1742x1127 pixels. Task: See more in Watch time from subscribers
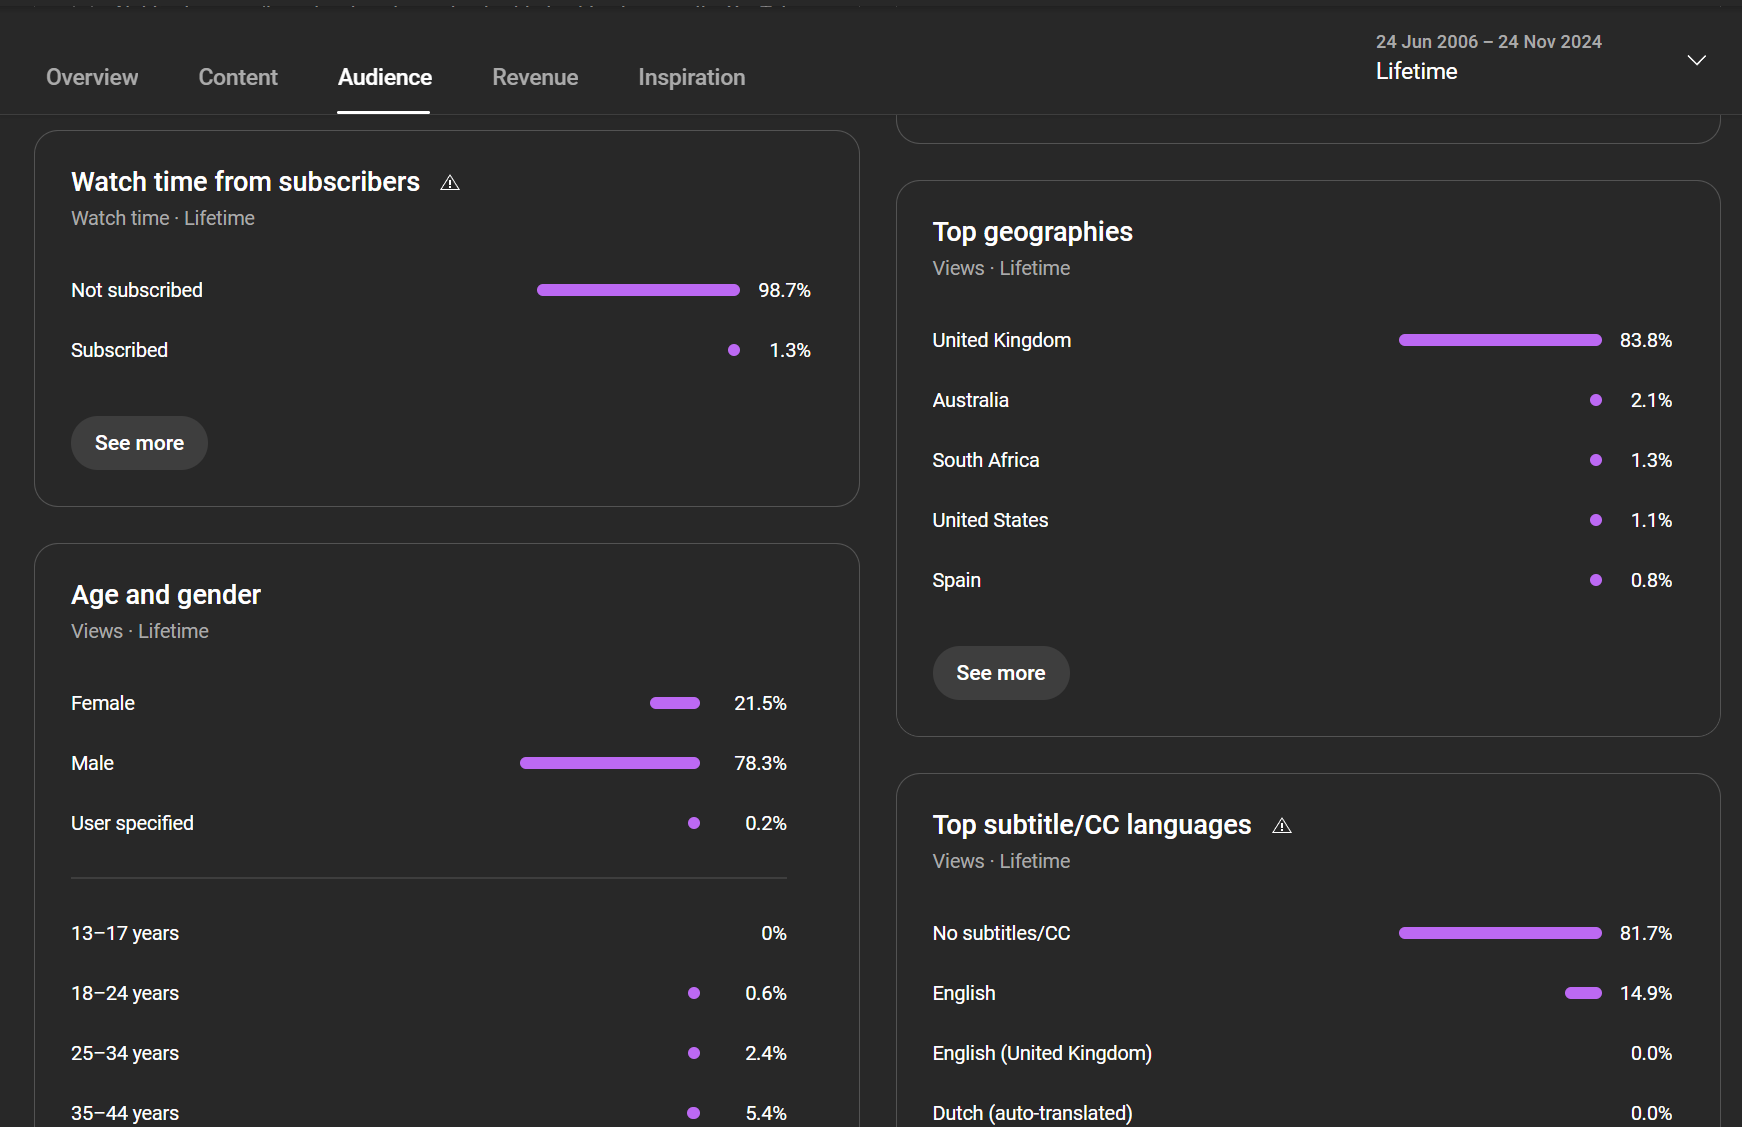pyautogui.click(x=139, y=443)
